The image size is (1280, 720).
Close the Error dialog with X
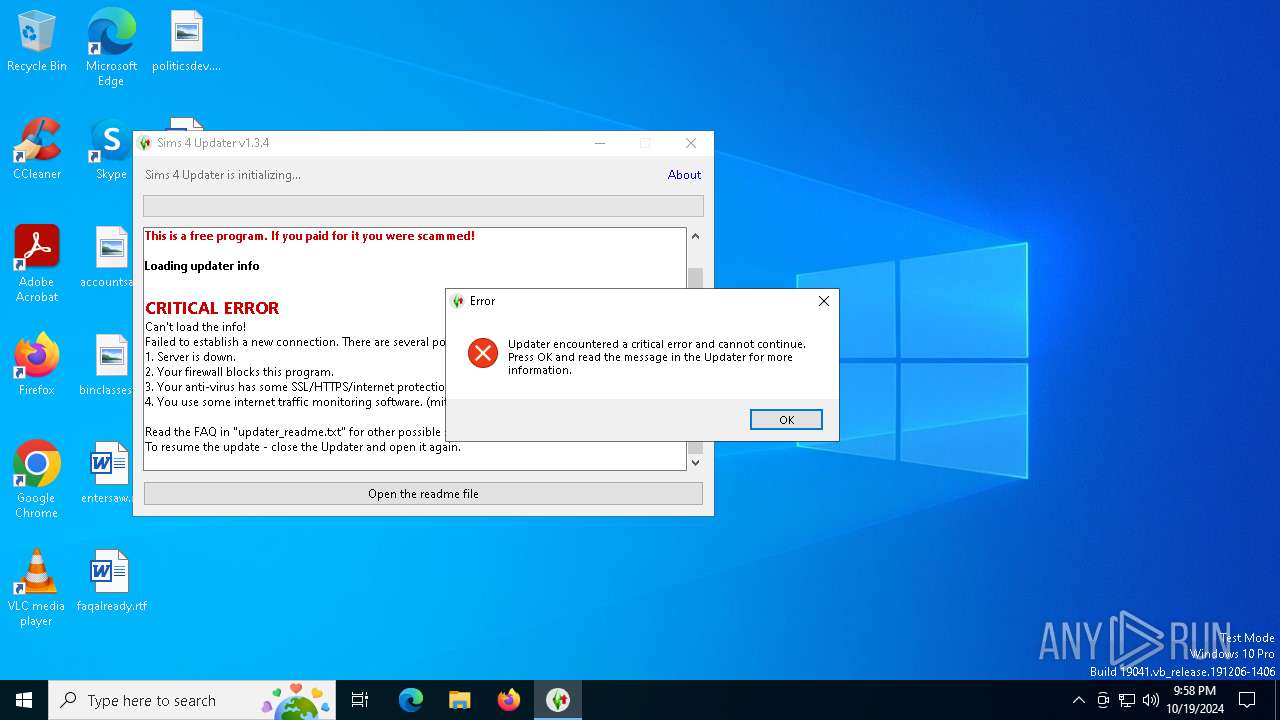[x=824, y=301]
